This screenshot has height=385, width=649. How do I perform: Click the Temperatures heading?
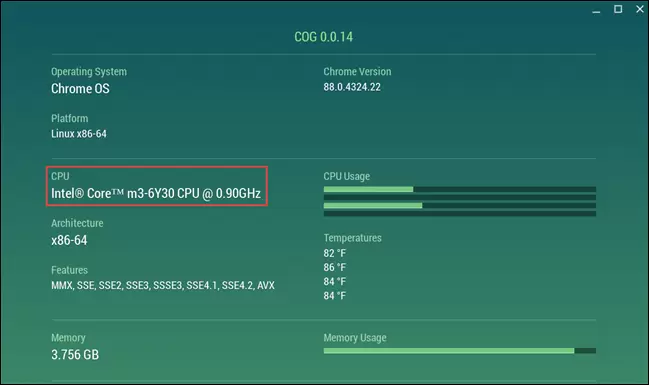pyautogui.click(x=353, y=238)
